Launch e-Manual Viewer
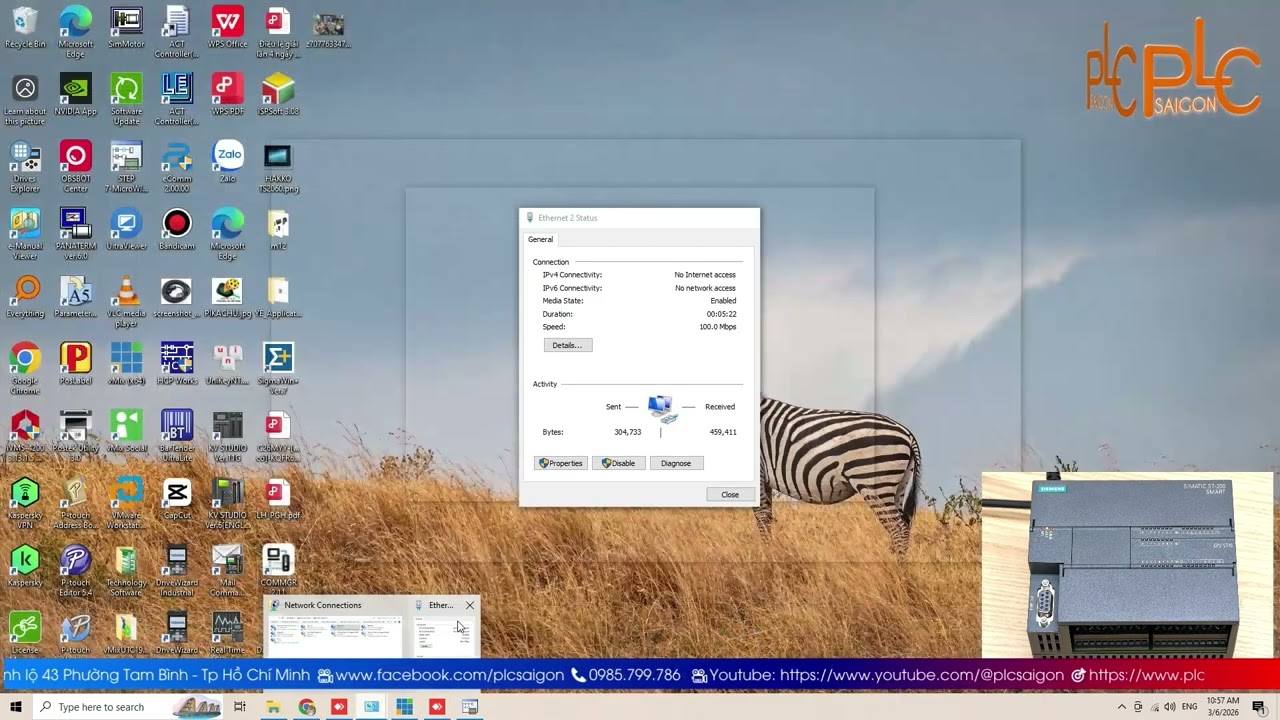This screenshot has height=720, width=1280. (x=25, y=235)
